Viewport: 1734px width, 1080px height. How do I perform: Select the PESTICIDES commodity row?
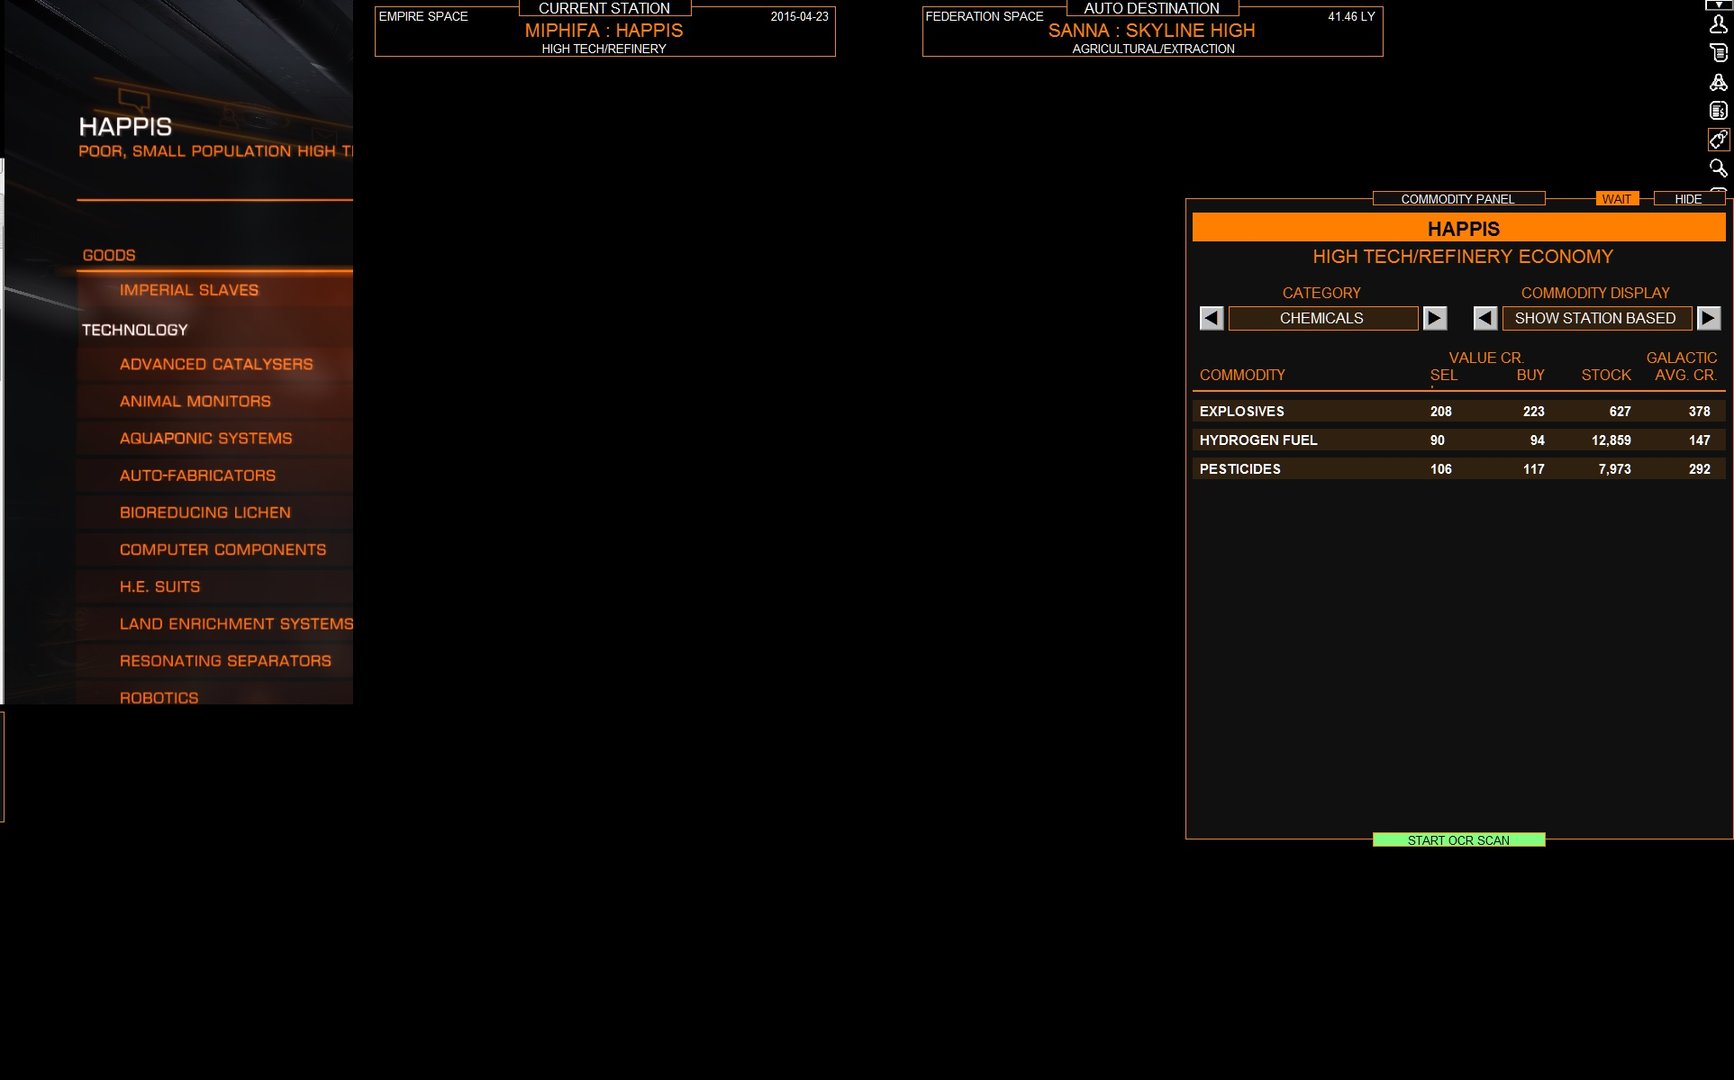pyautogui.click(x=1458, y=469)
